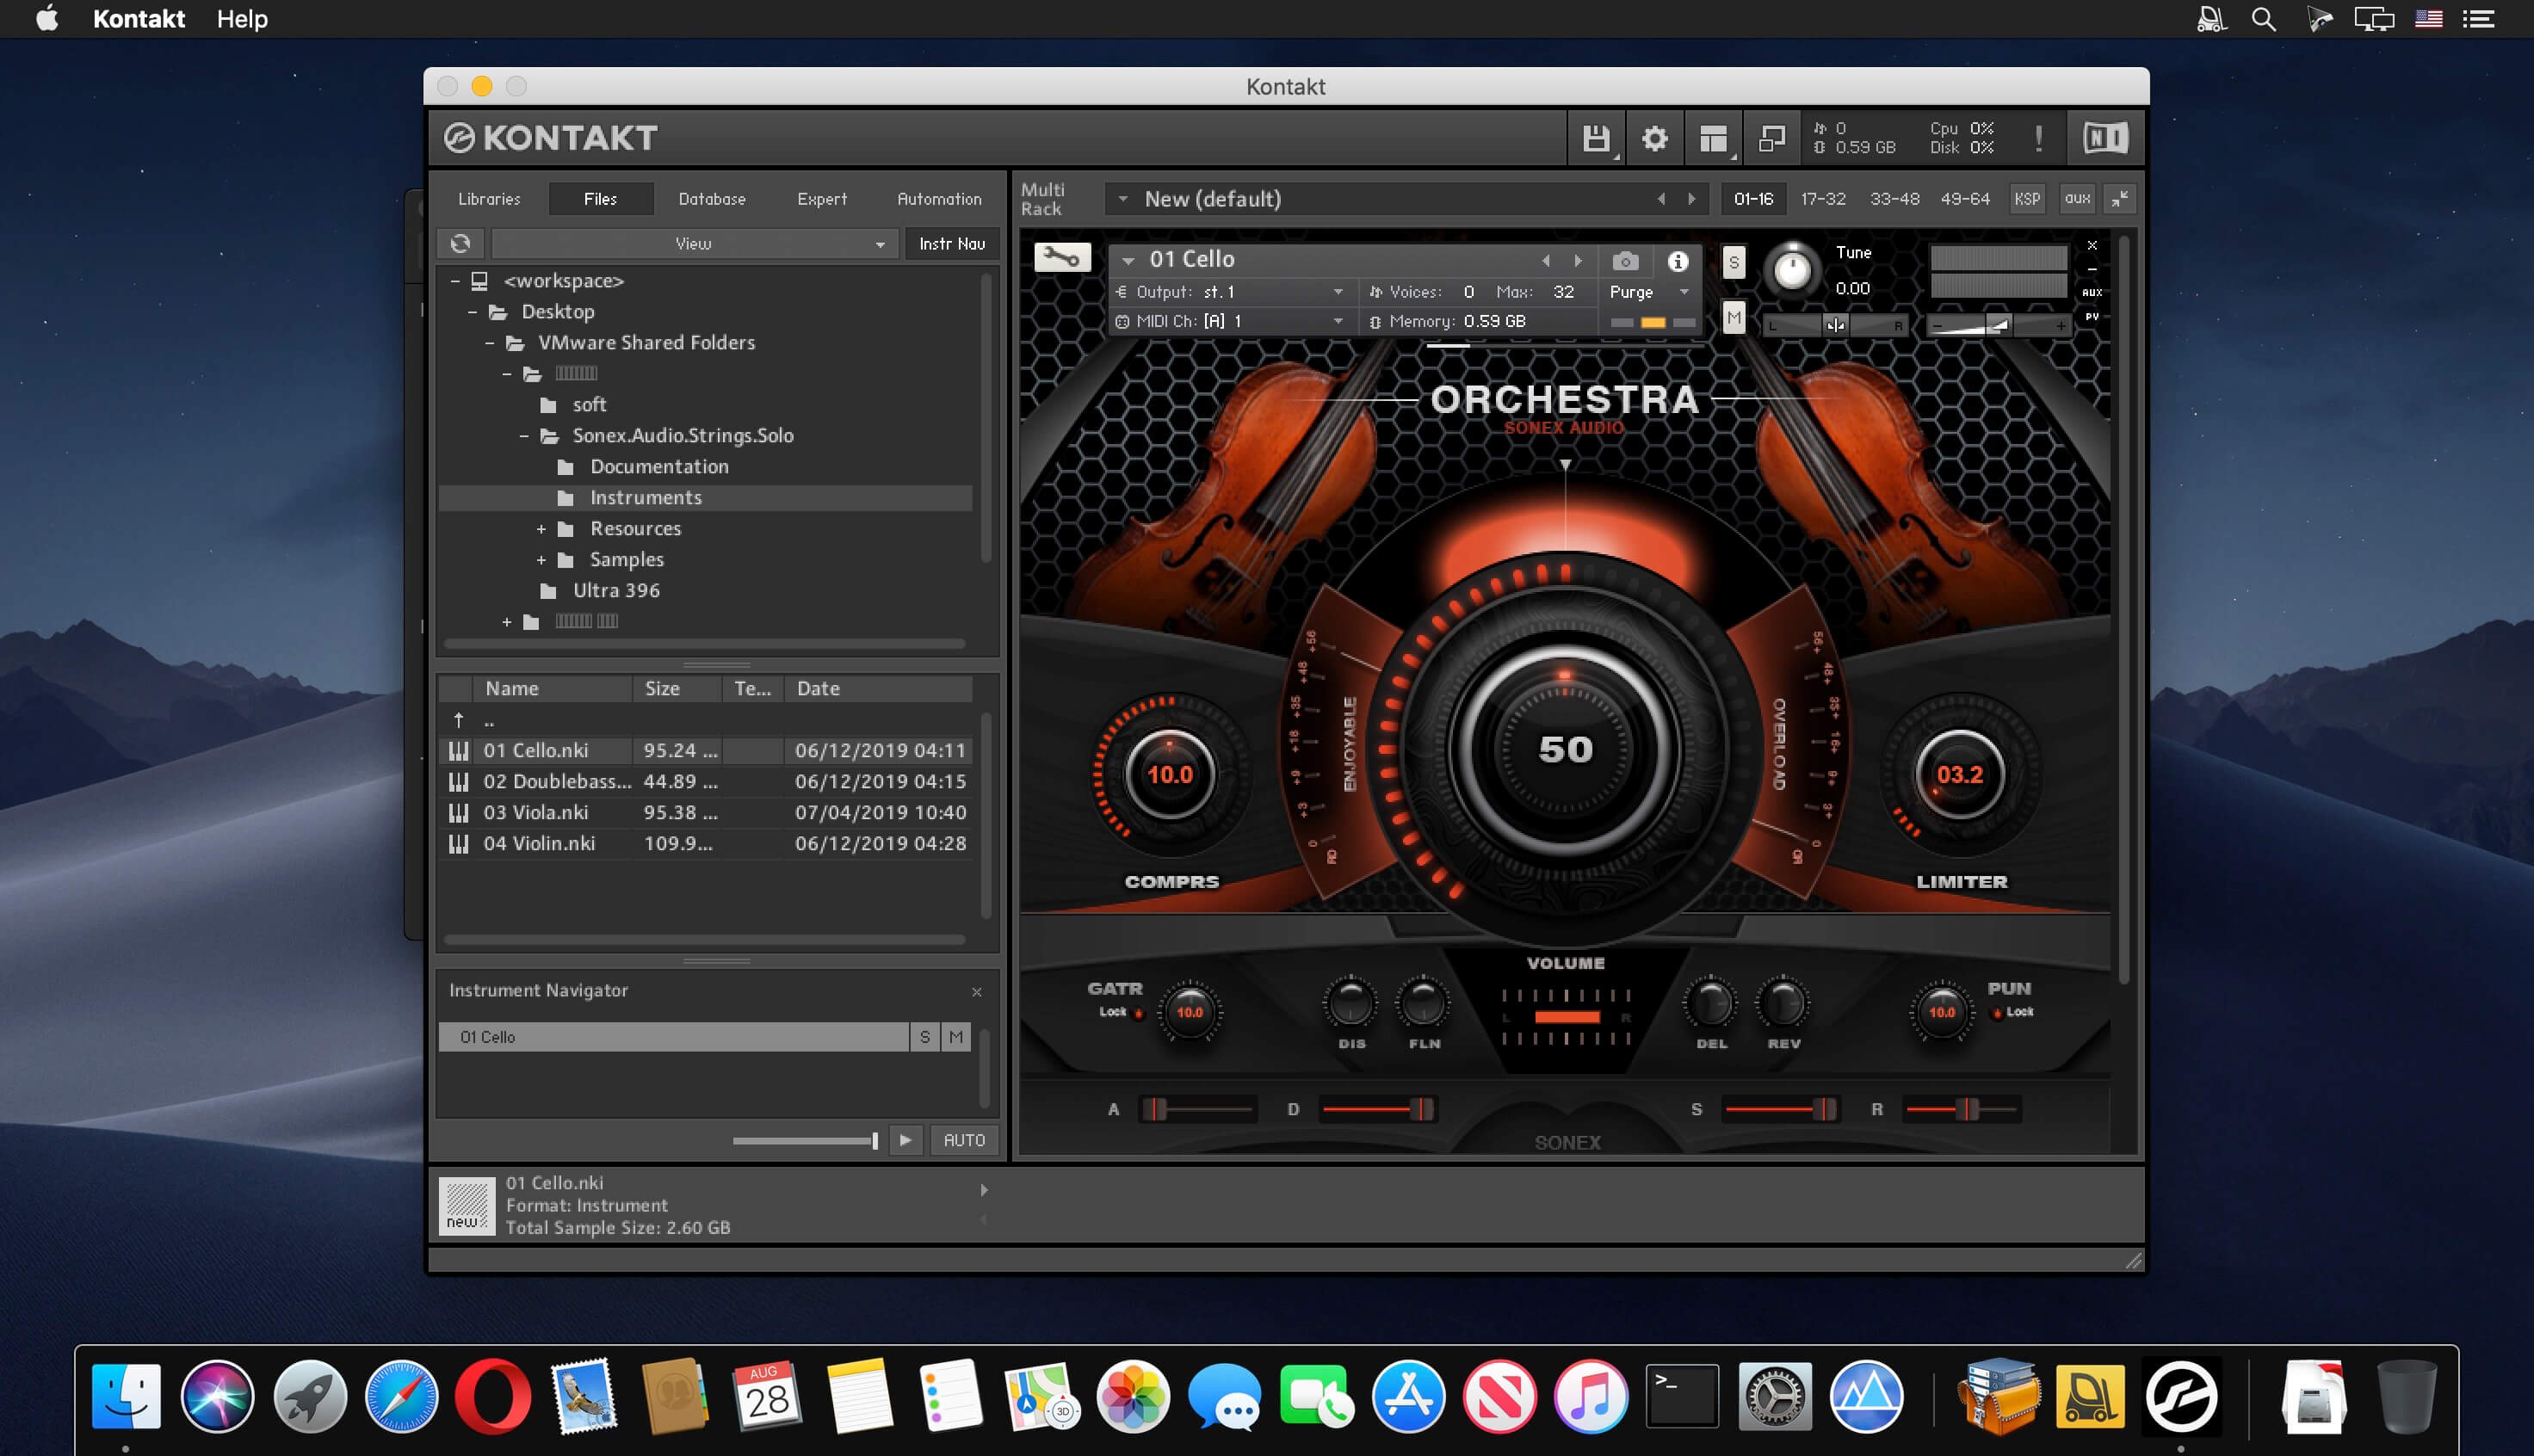The width and height of the screenshot is (2534, 1456).
Task: Click the Release (R) envelope slider
Action: (1962, 1109)
